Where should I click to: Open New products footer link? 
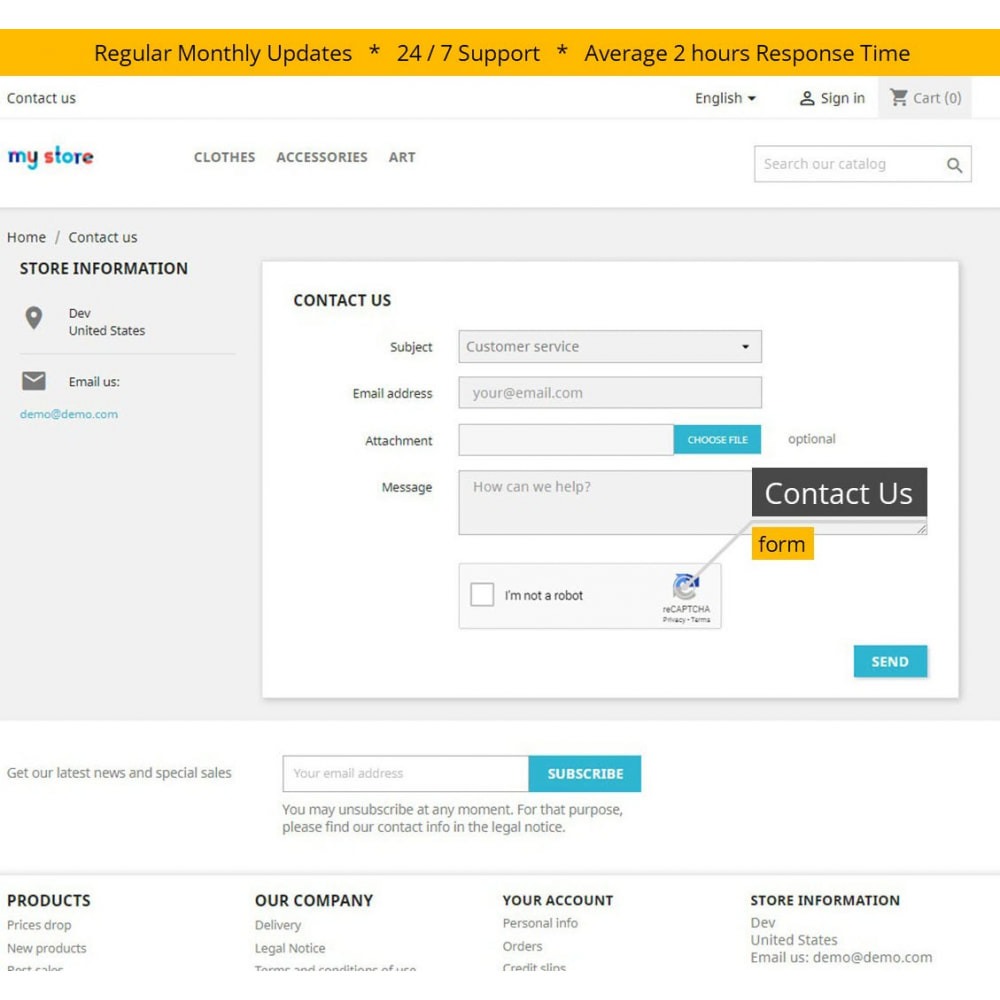point(47,948)
